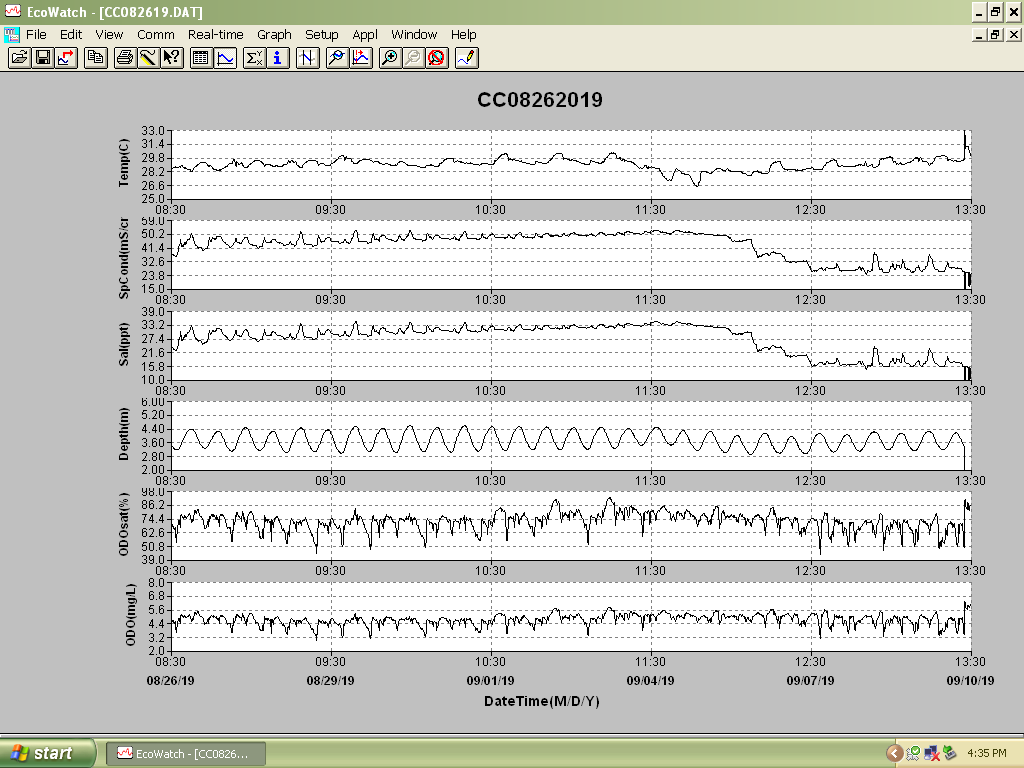Select the EcoWatch taskbar button
Viewport: 1024px width, 768px height.
(185, 754)
